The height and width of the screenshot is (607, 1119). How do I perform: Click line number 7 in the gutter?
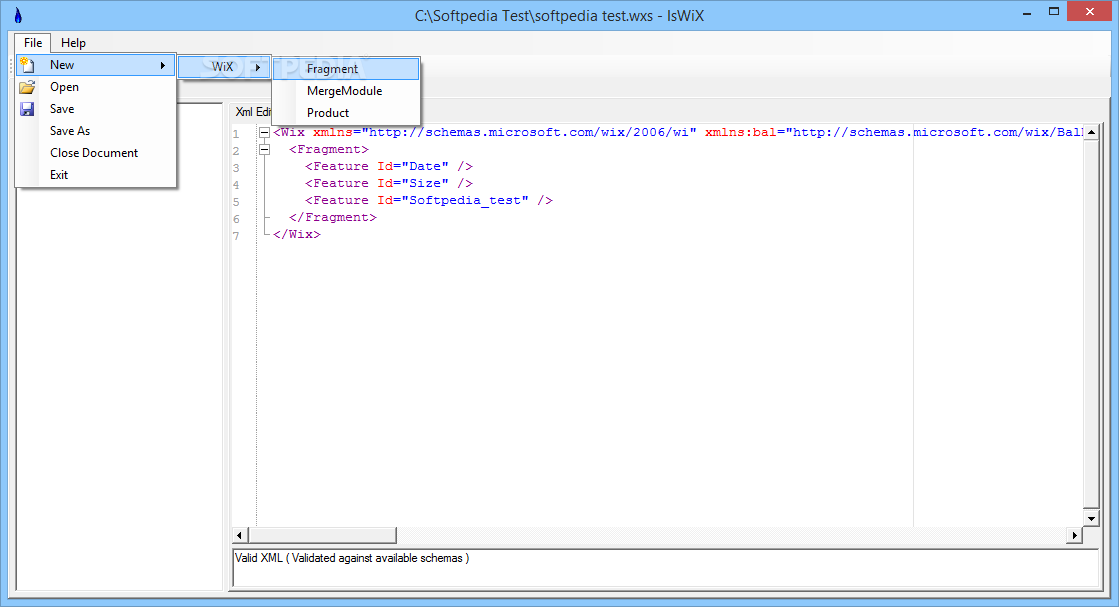(x=236, y=236)
